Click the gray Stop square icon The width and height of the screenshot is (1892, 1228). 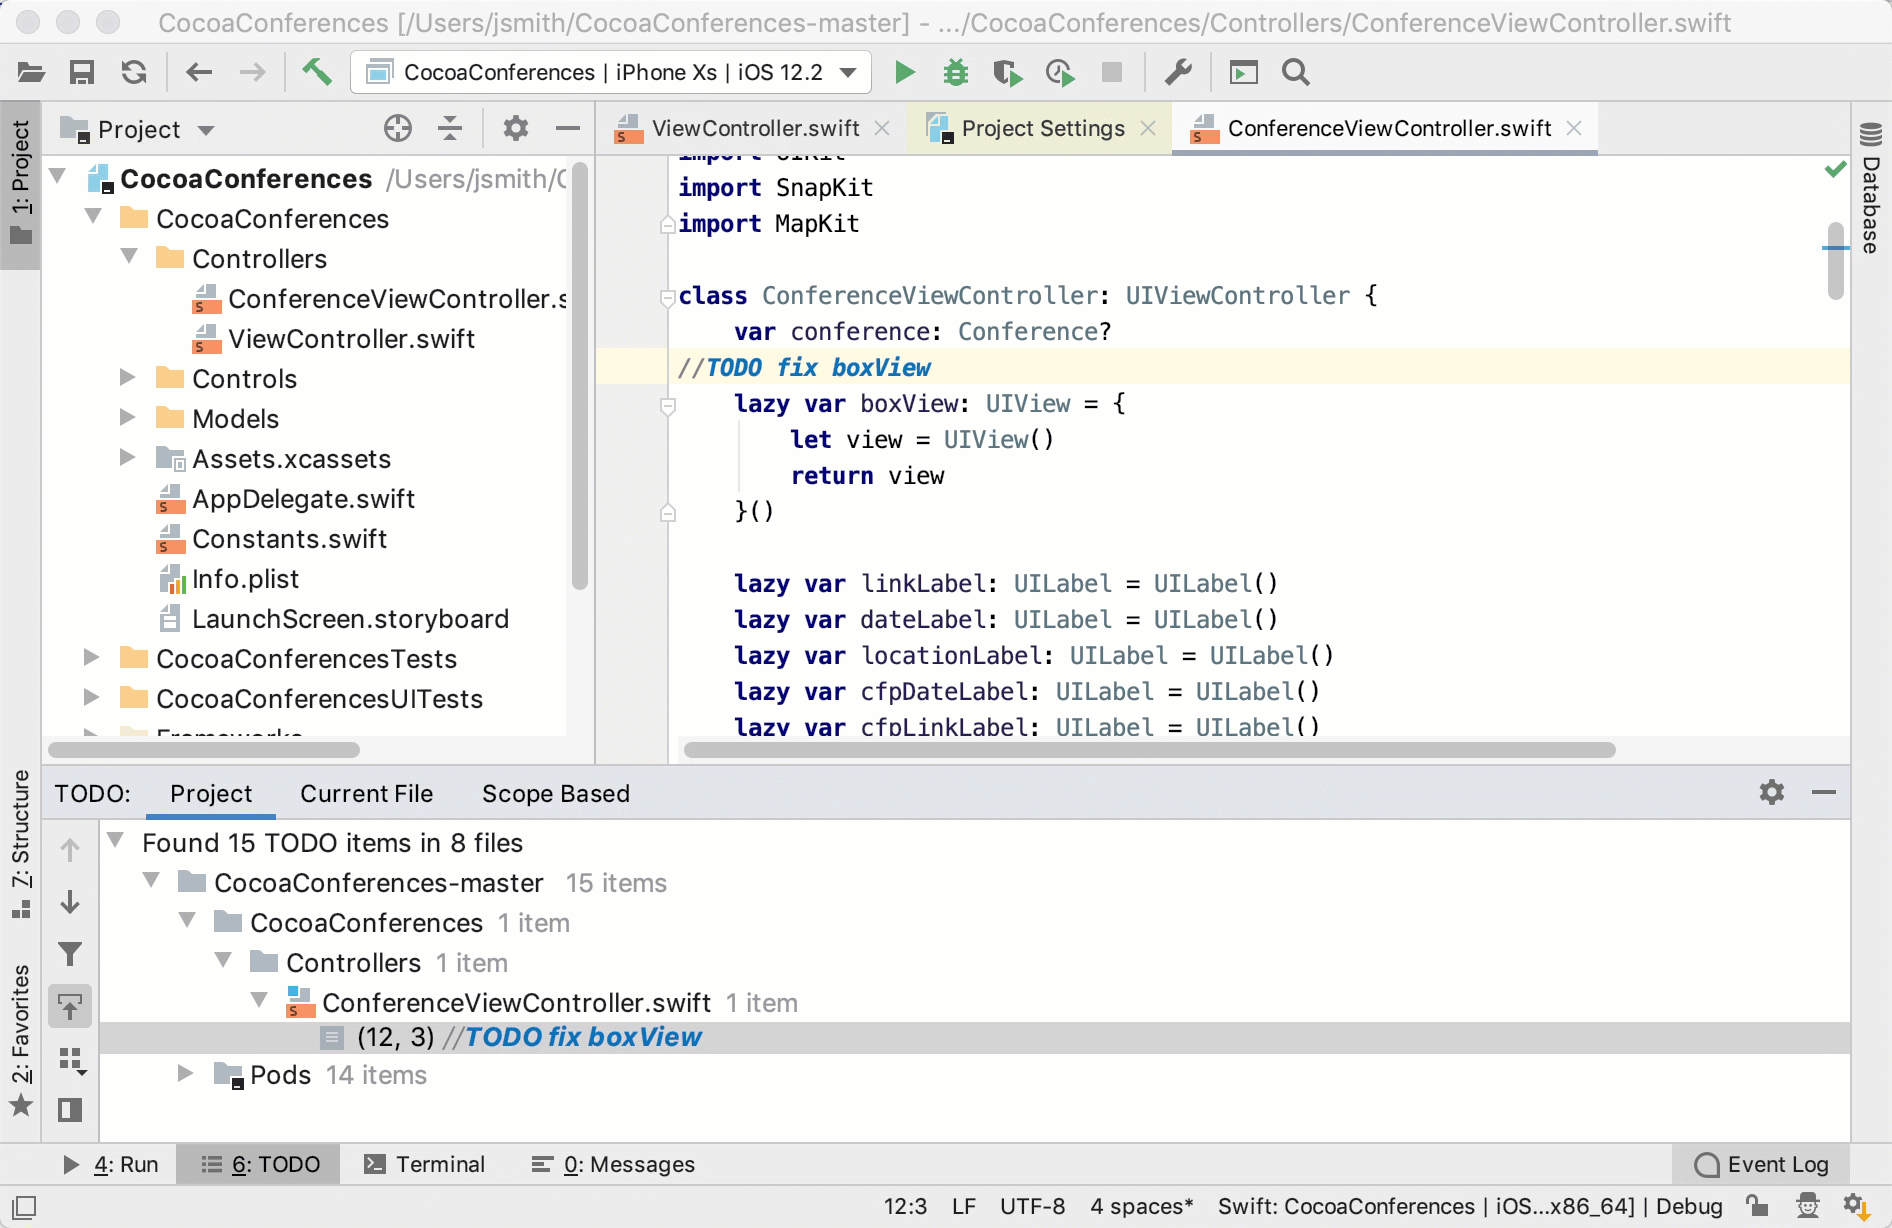click(1111, 72)
